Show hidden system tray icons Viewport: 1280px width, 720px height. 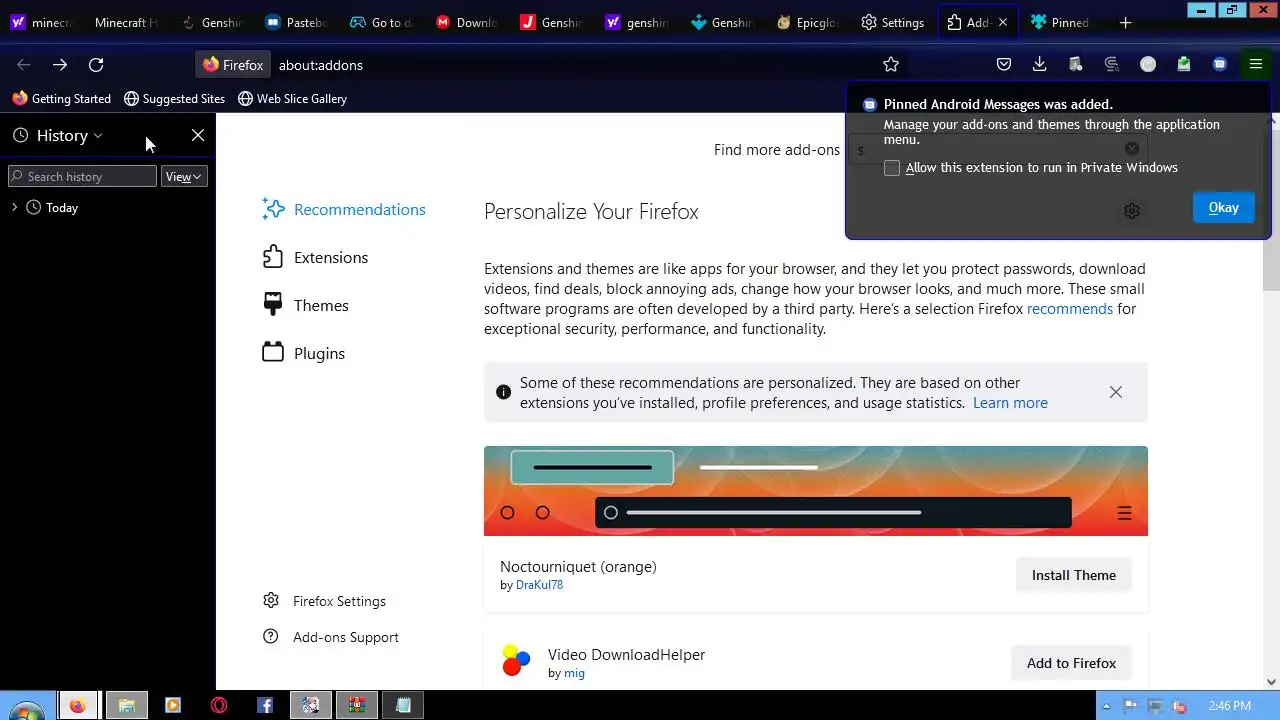(x=1106, y=706)
